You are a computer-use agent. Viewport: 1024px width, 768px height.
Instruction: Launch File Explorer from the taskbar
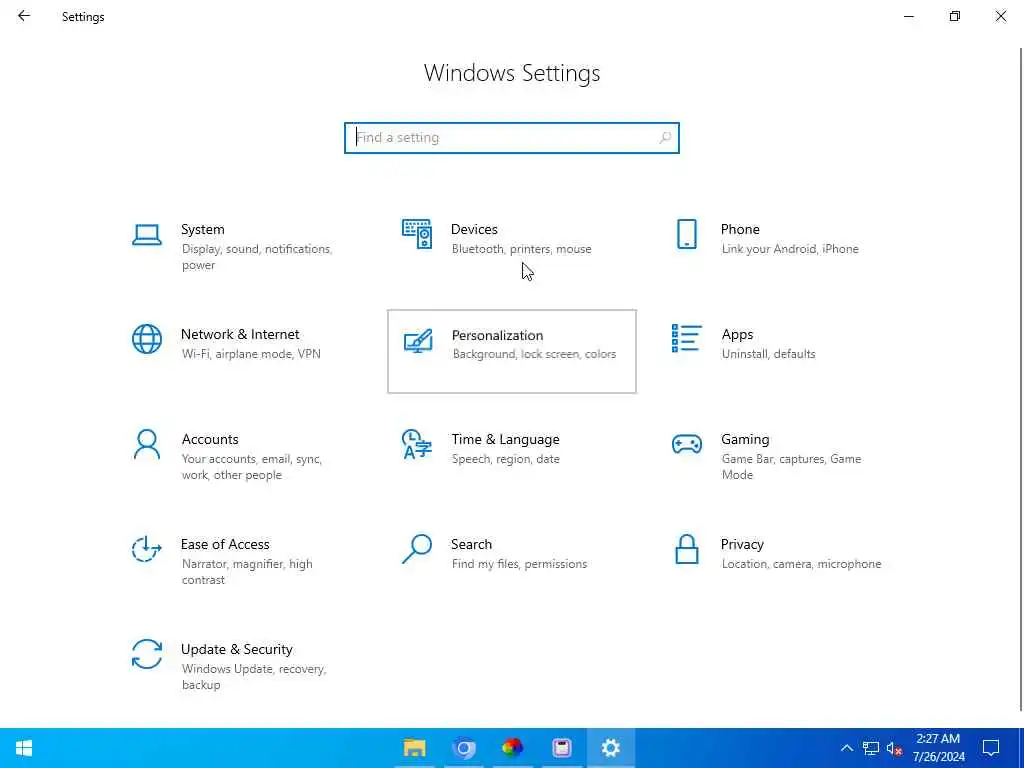pyautogui.click(x=415, y=748)
